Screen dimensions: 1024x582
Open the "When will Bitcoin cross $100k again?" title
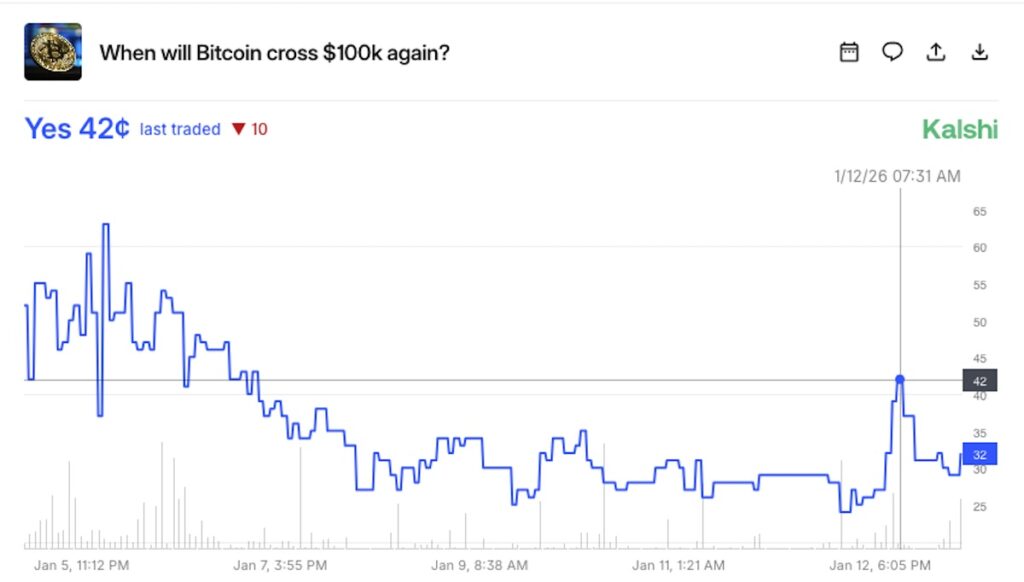tap(274, 53)
